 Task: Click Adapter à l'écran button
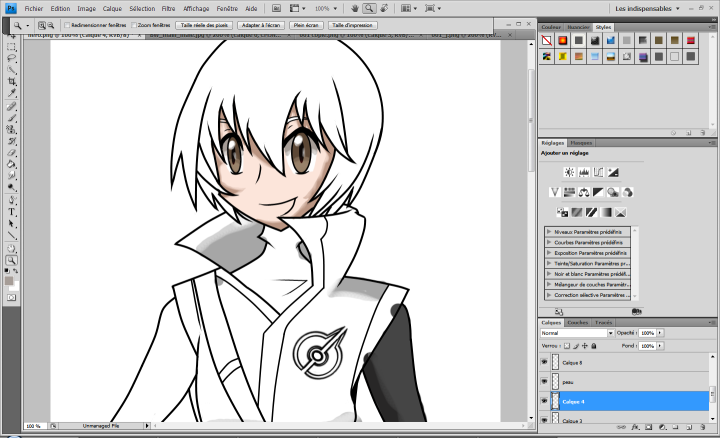coord(261,25)
